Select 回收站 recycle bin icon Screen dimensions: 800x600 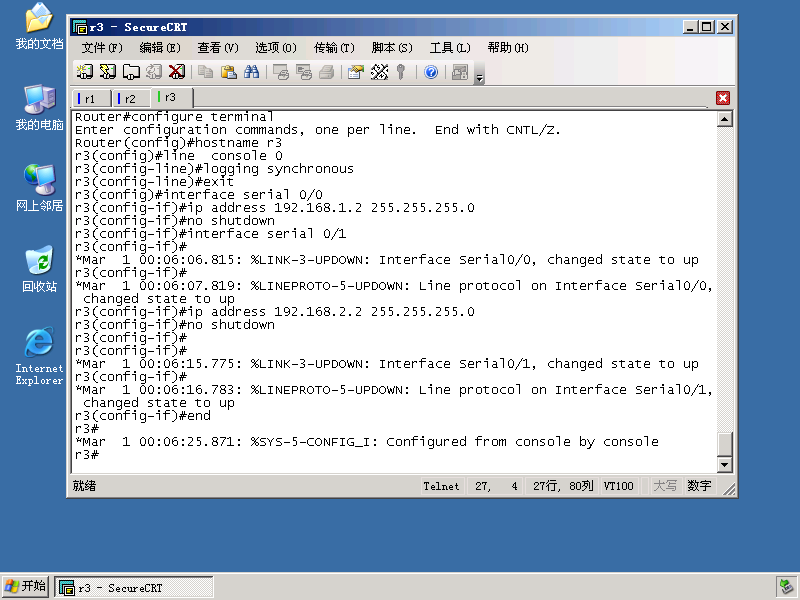click(39, 269)
